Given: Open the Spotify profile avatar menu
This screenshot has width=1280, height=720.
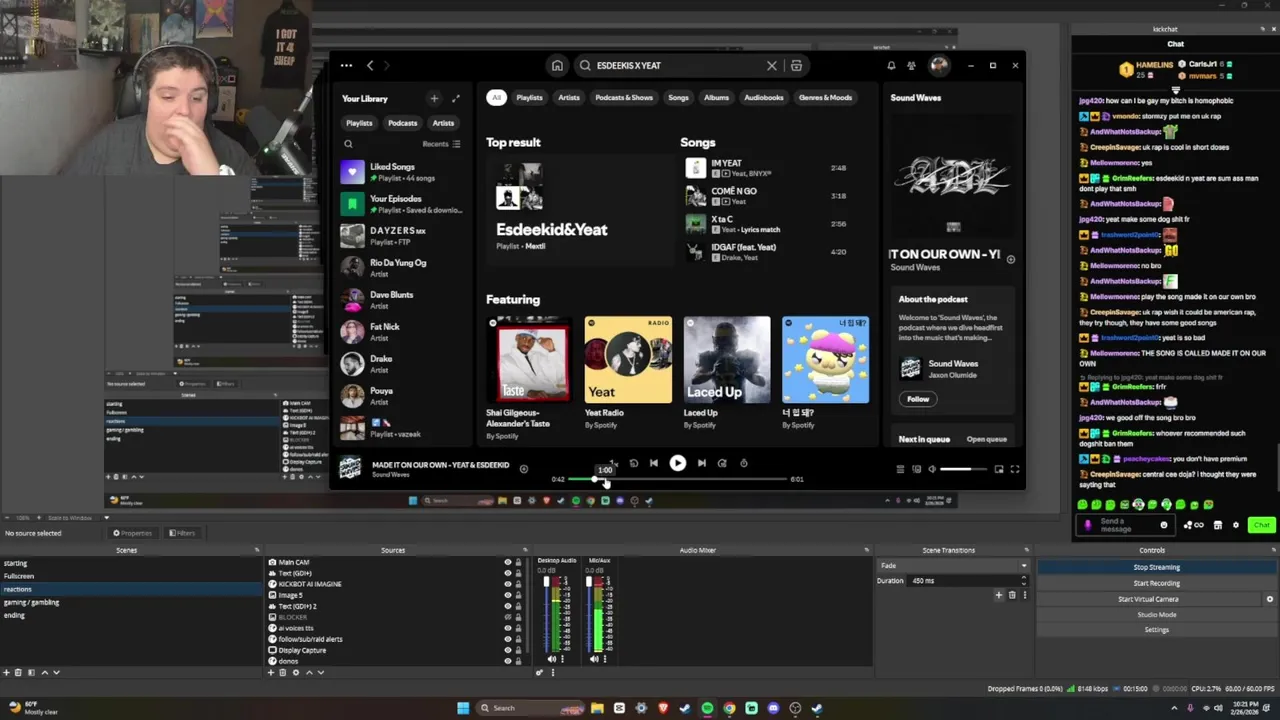Looking at the screenshot, I should [x=938, y=66].
